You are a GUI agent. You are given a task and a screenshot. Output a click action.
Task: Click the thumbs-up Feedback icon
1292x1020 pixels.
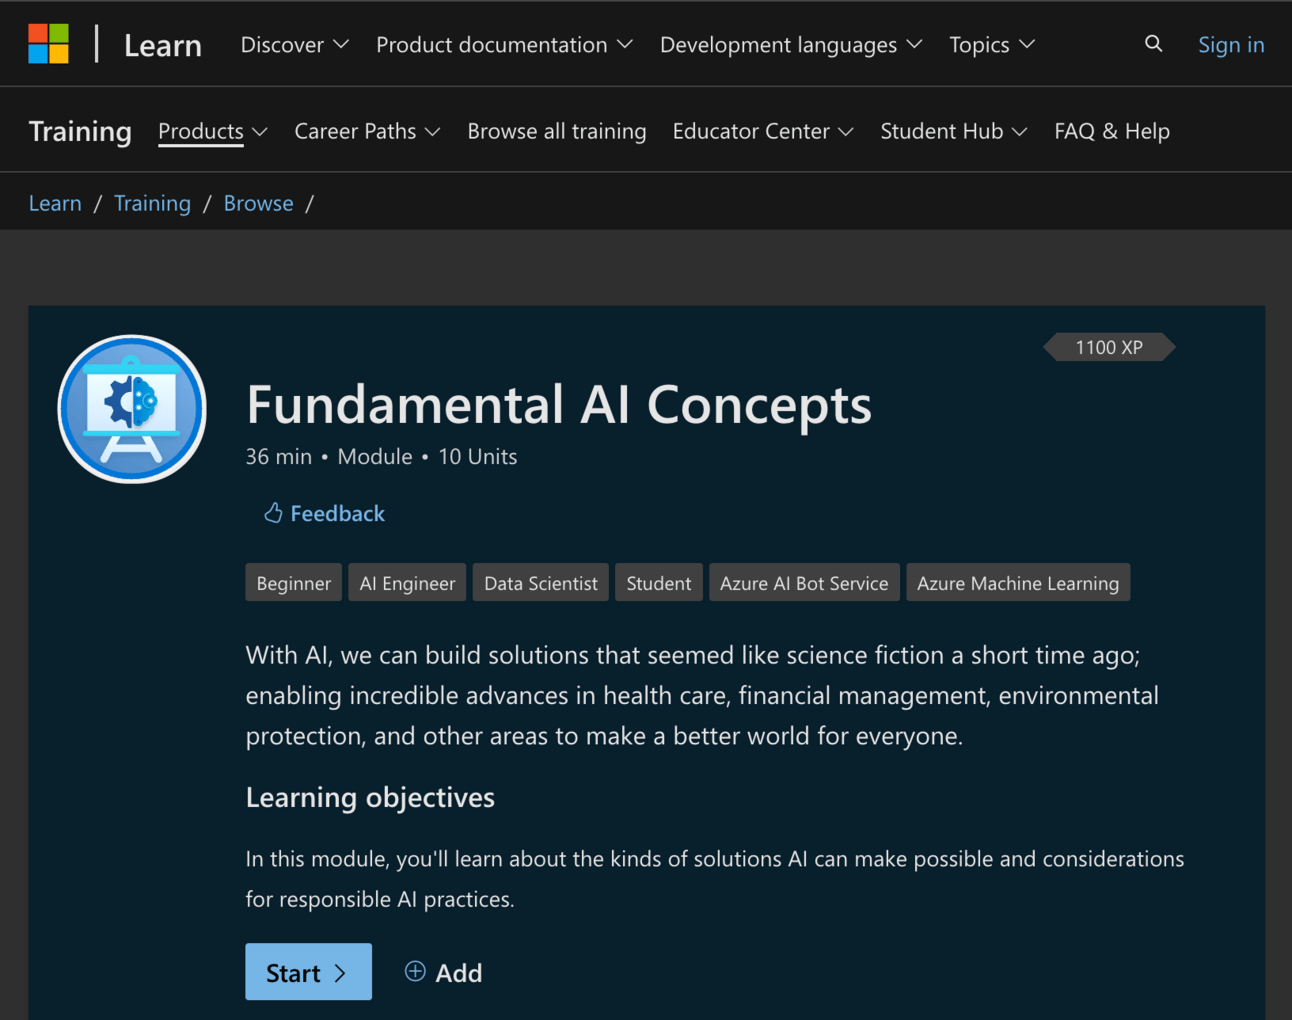[273, 513]
